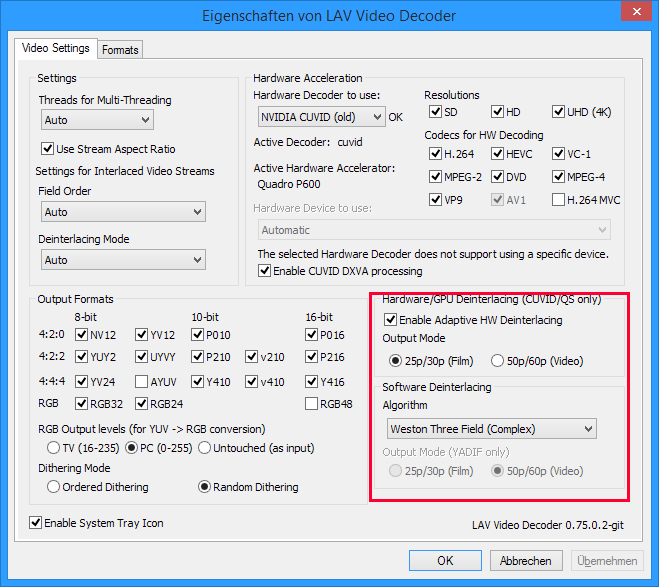This screenshot has width=659, height=587.
Task: Enable H.264 MVC codec checkbox
Action: click(x=559, y=200)
